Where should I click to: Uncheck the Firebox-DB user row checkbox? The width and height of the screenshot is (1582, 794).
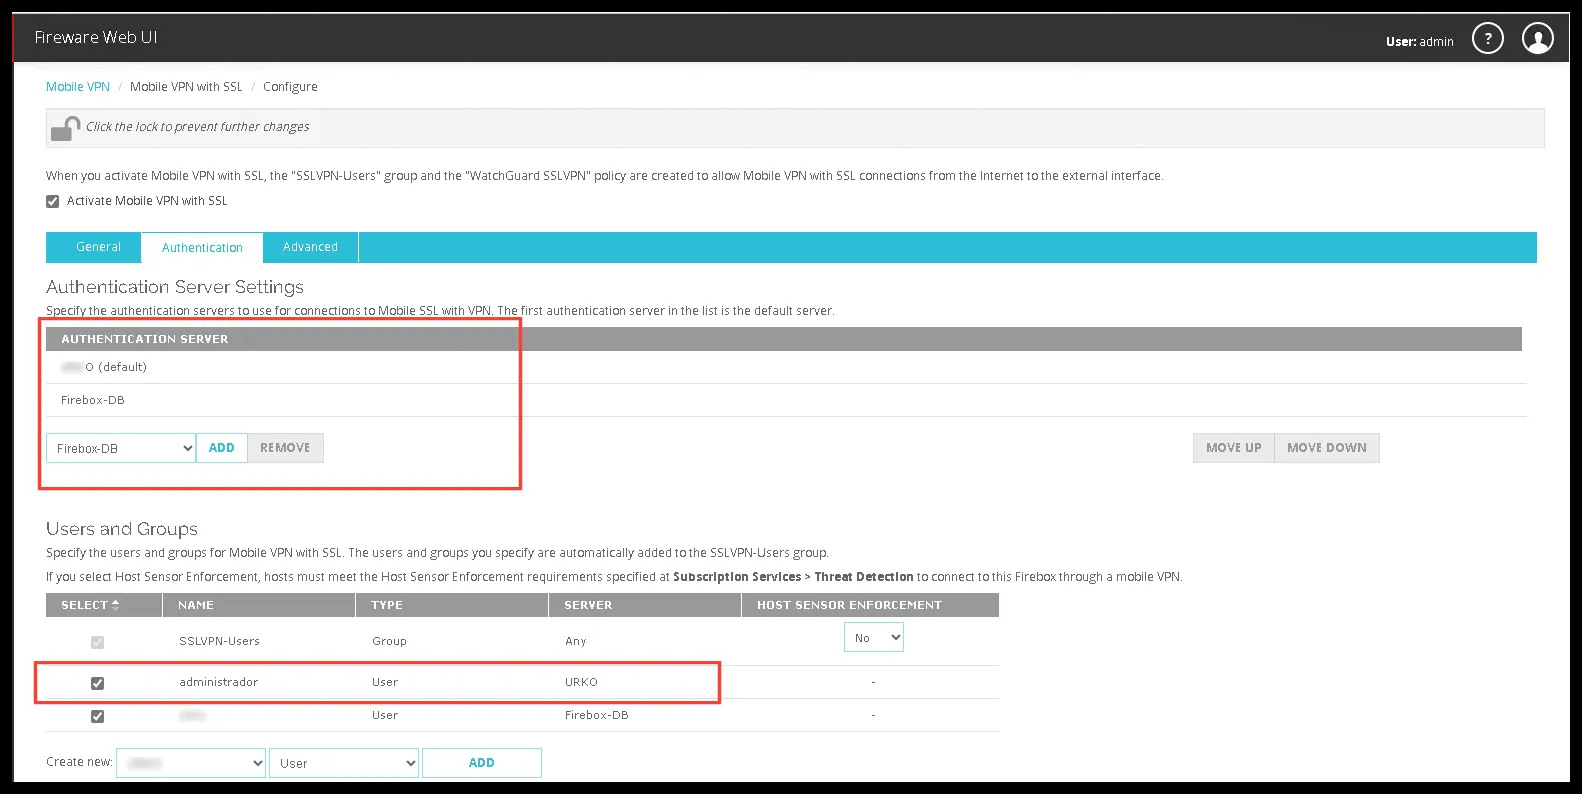pyautogui.click(x=97, y=716)
